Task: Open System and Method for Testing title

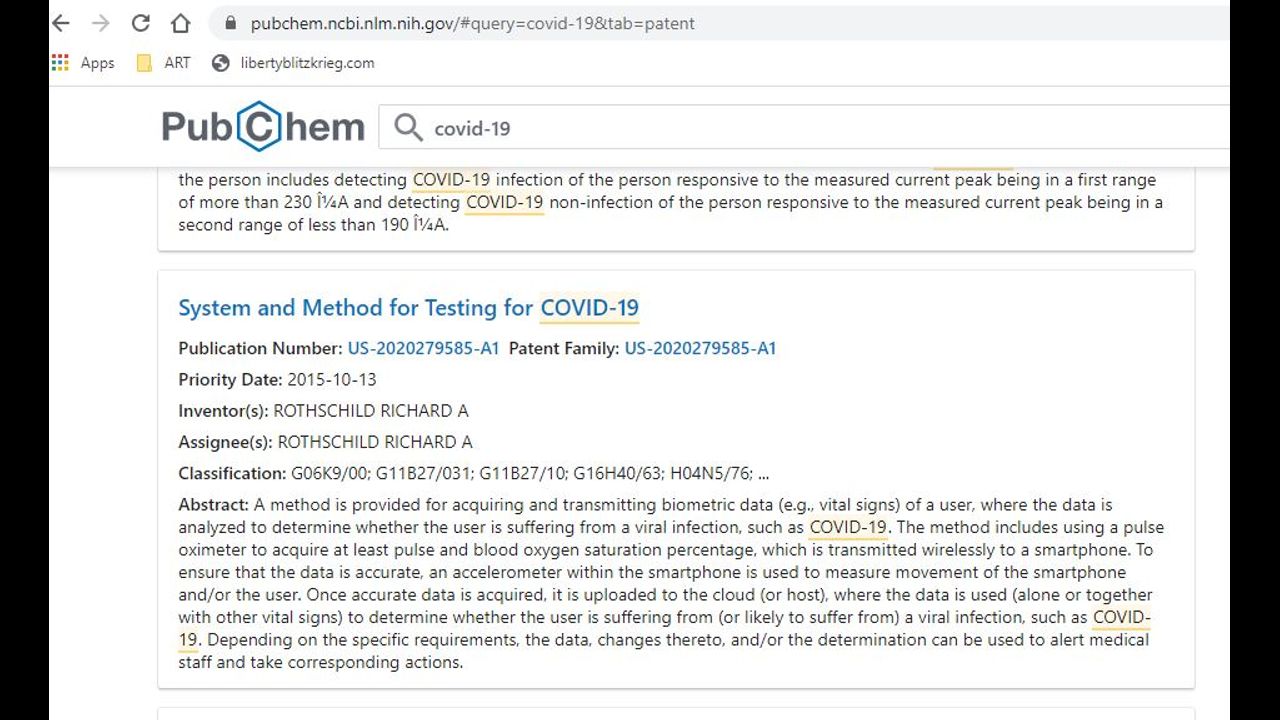Action: click(x=408, y=308)
